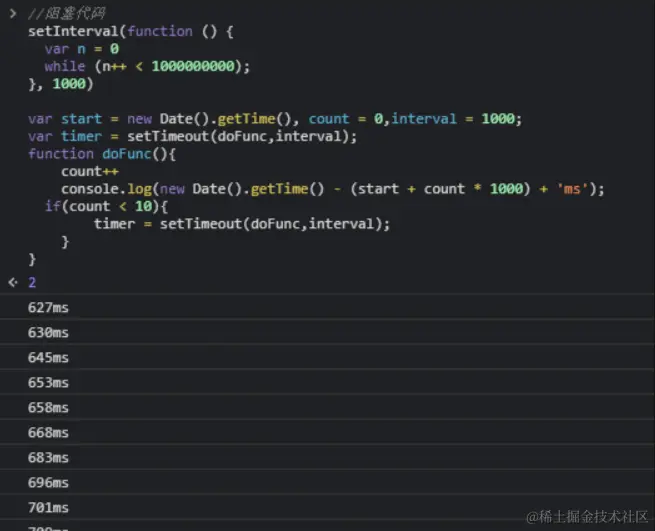The height and width of the screenshot is (531, 655).
Task: Click the setInterval(function () { line
Action: coord(131,32)
